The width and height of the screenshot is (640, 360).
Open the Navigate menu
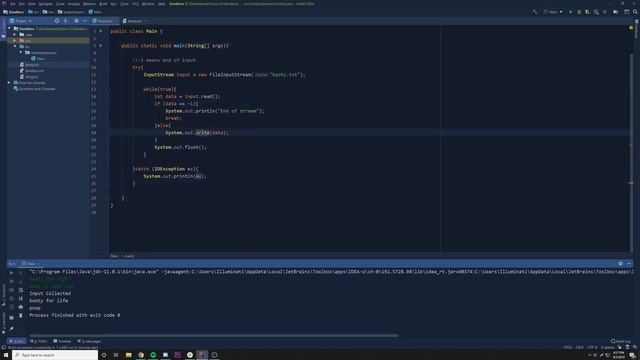pyautogui.click(x=46, y=4)
